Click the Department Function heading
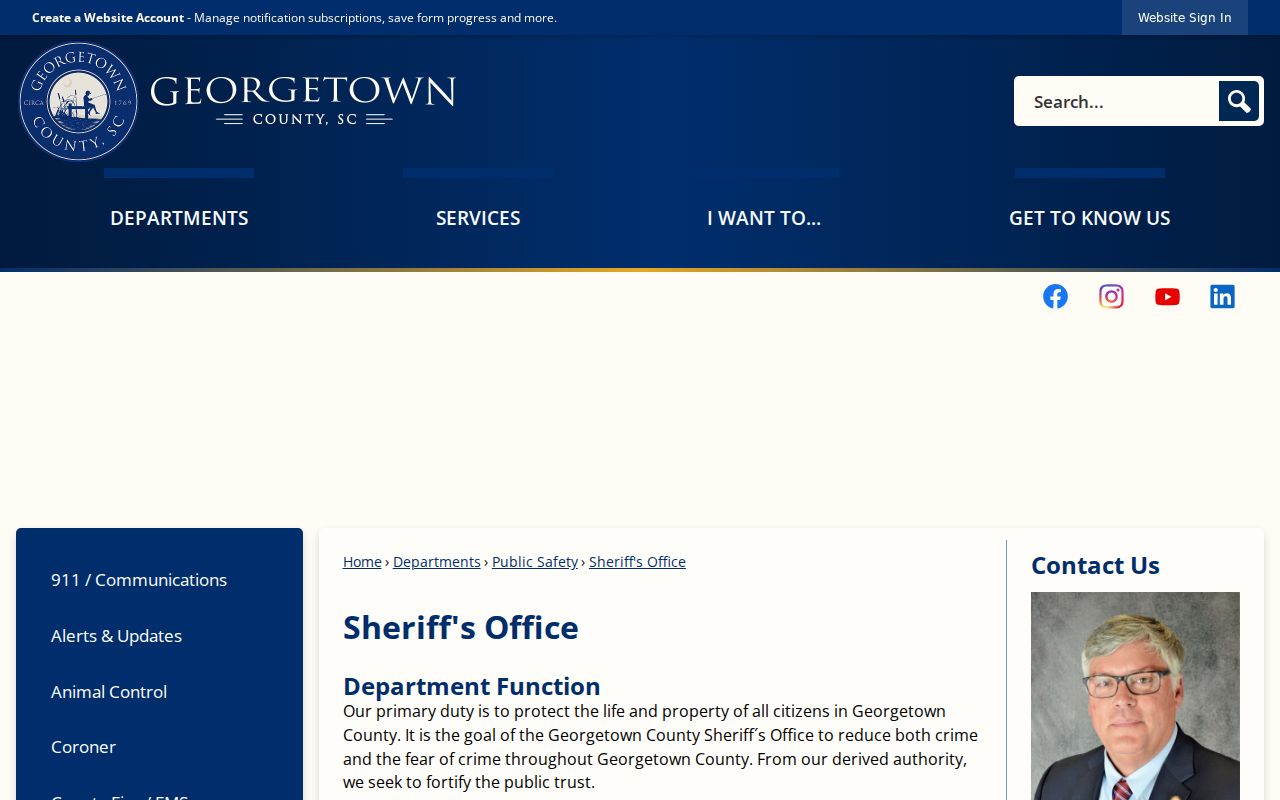This screenshot has width=1280, height=800. (x=472, y=686)
